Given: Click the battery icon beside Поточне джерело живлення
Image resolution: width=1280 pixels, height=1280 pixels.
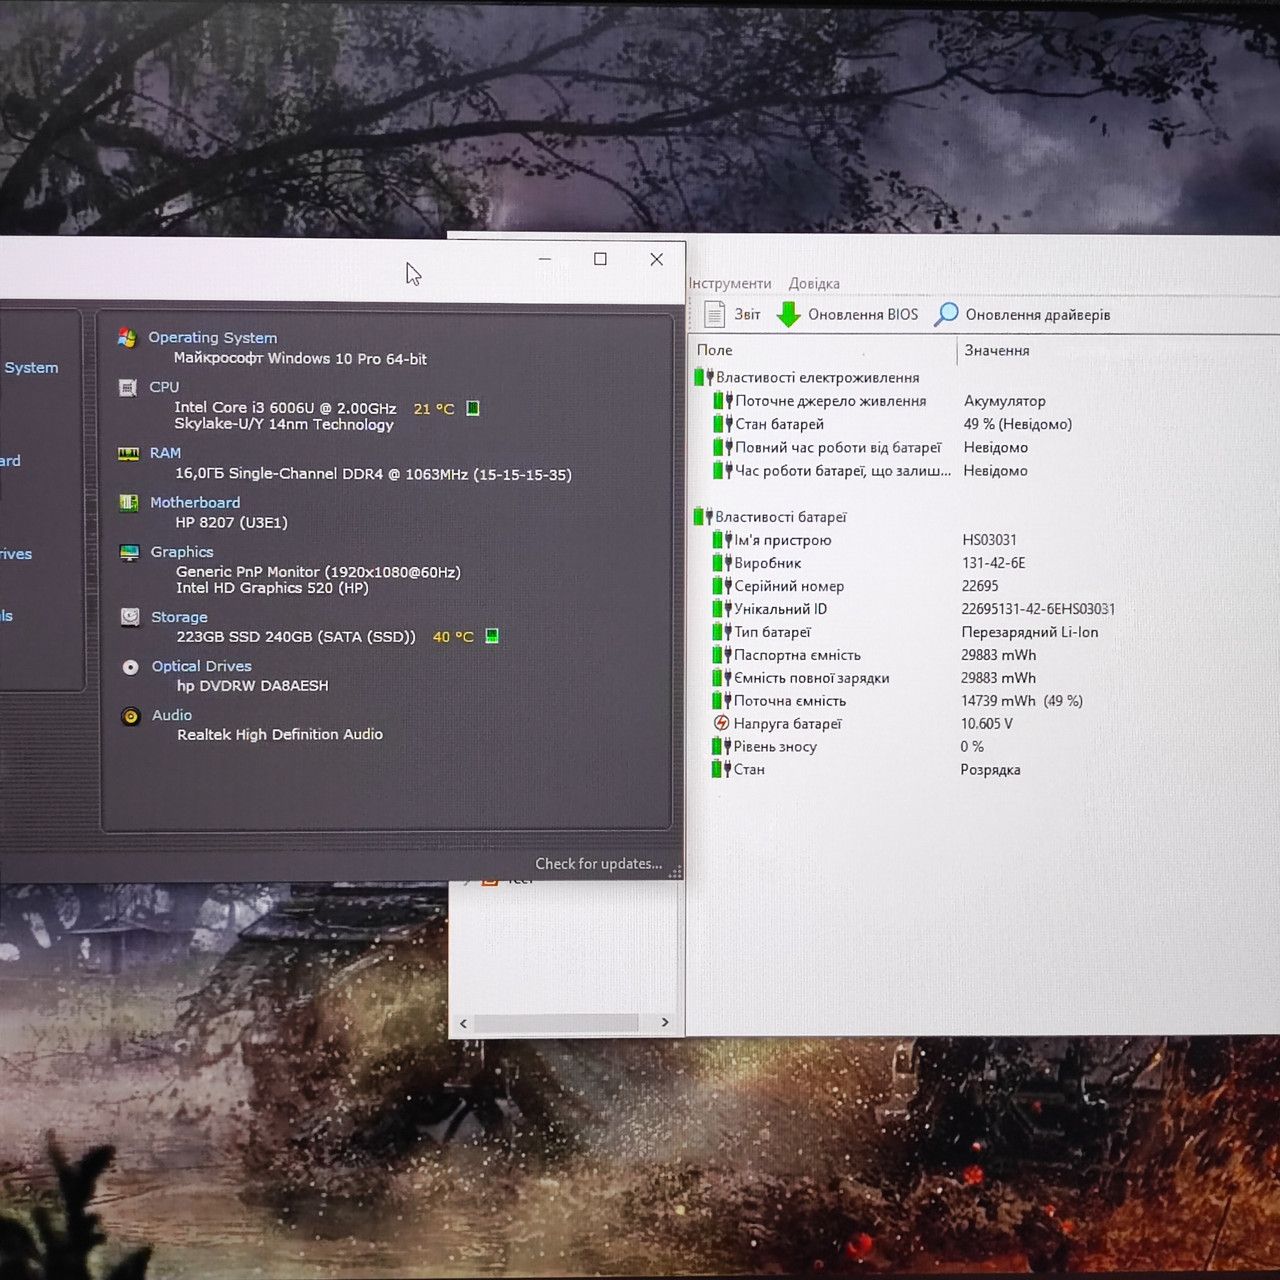Looking at the screenshot, I should [x=722, y=401].
